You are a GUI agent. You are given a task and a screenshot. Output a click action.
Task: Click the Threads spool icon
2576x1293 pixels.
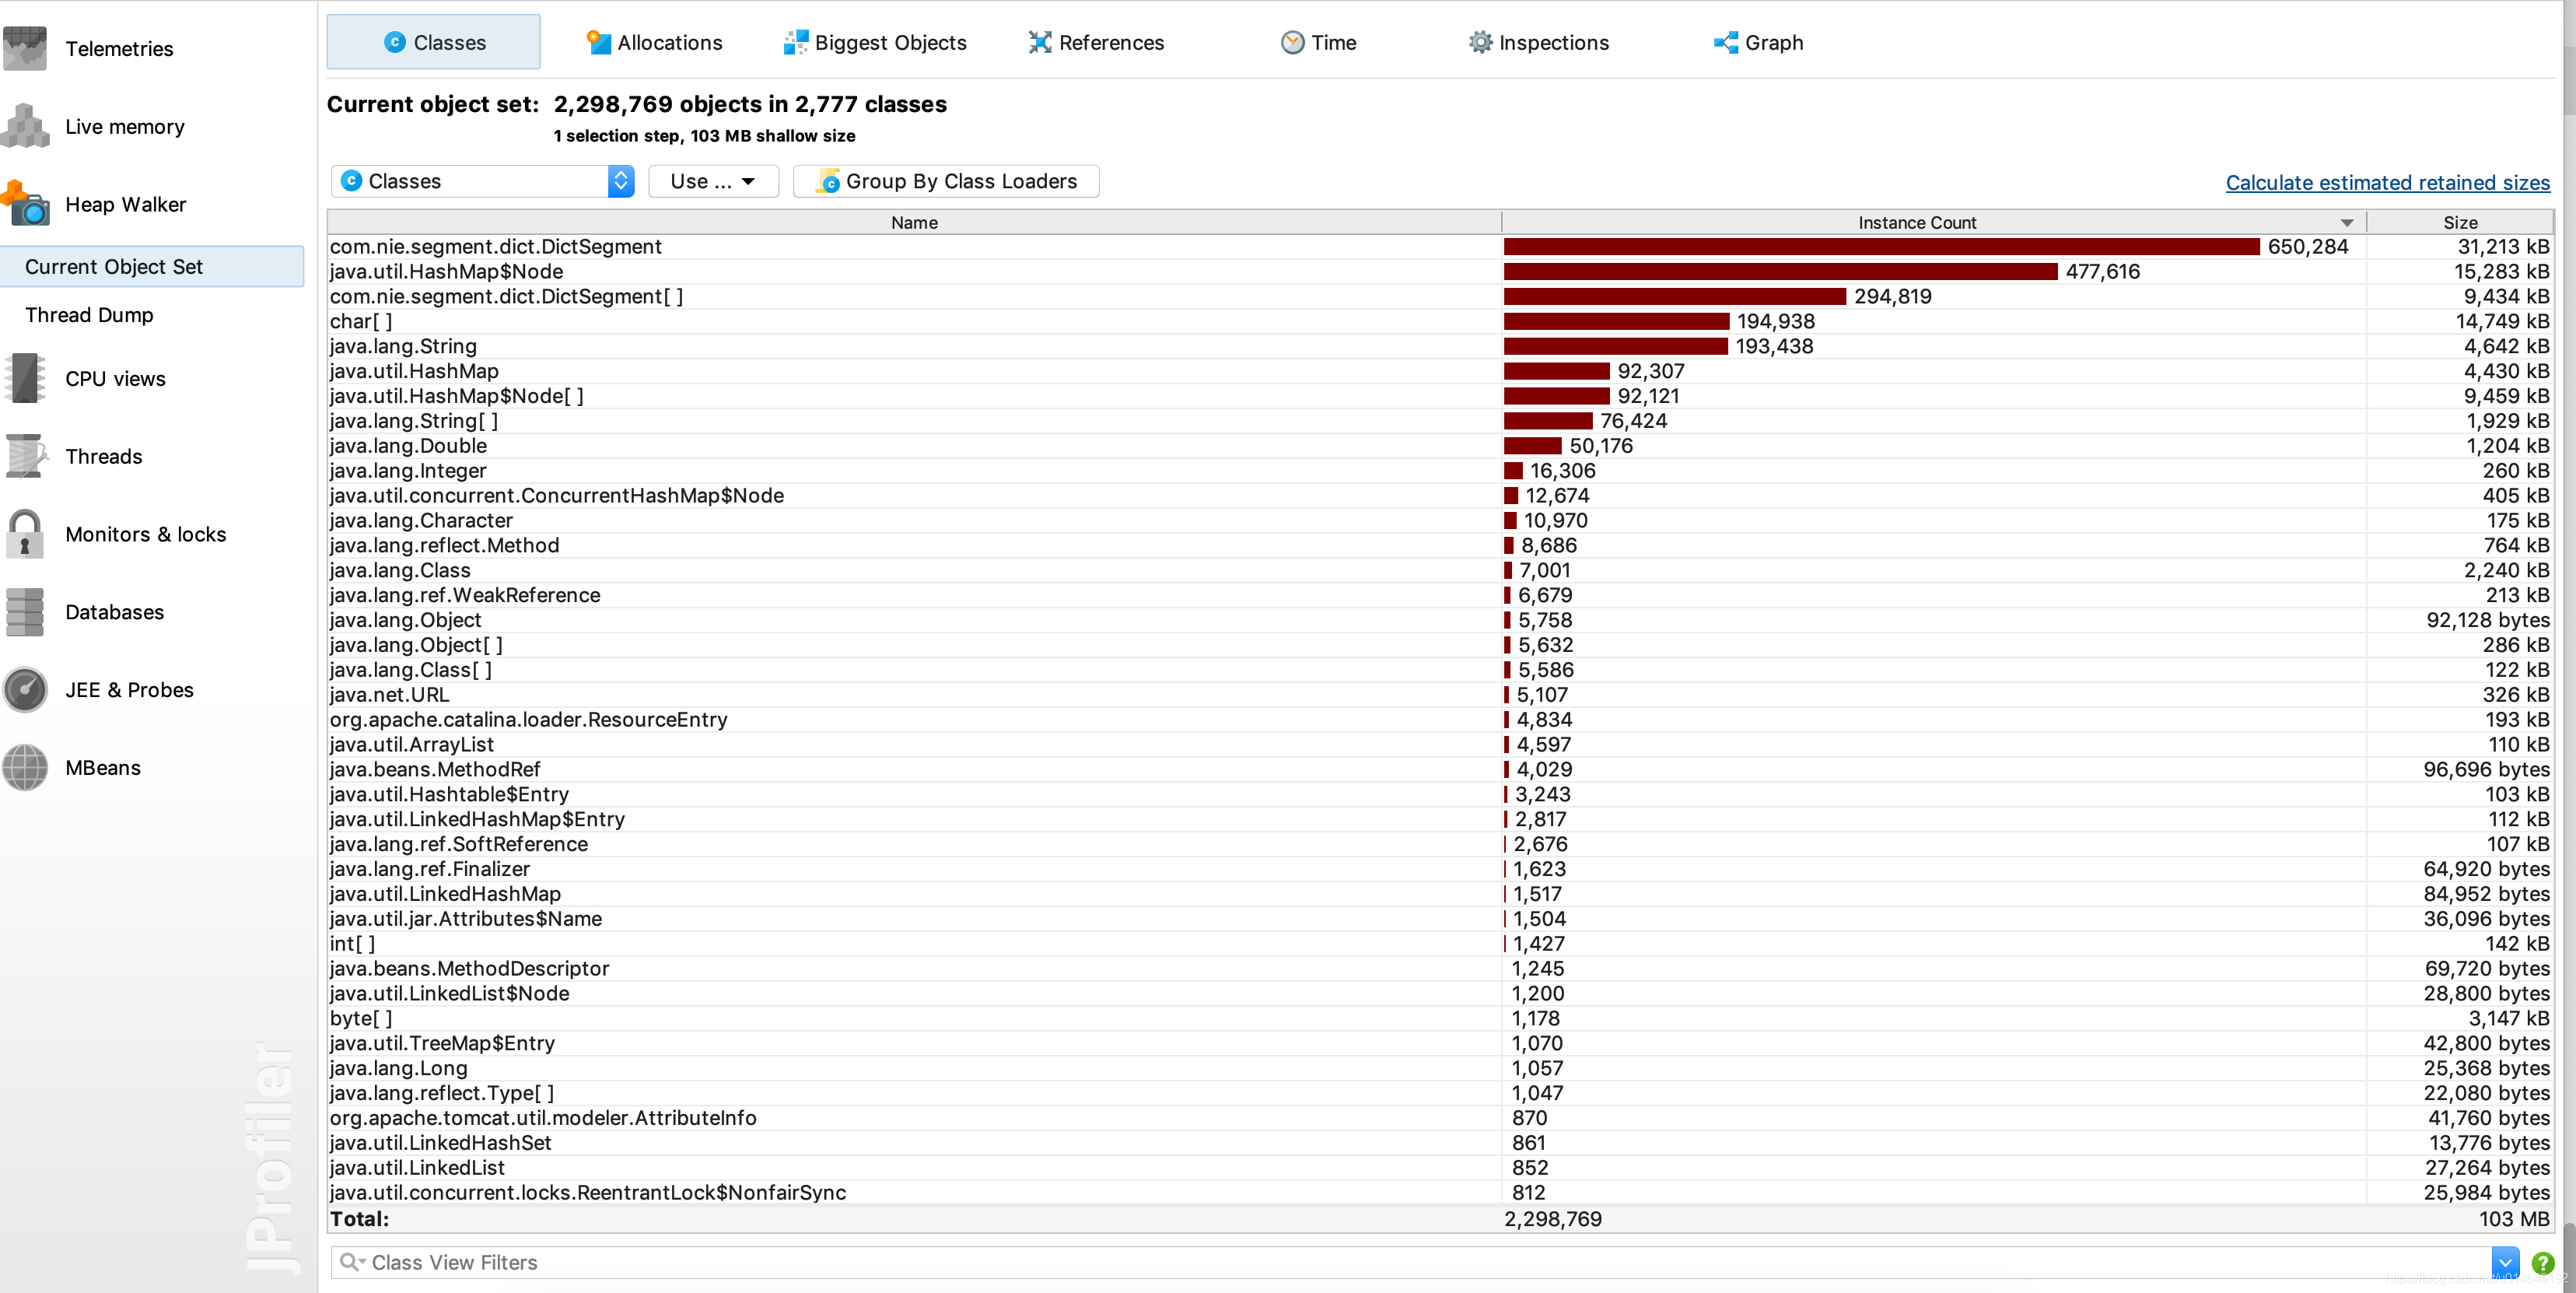tap(25, 456)
